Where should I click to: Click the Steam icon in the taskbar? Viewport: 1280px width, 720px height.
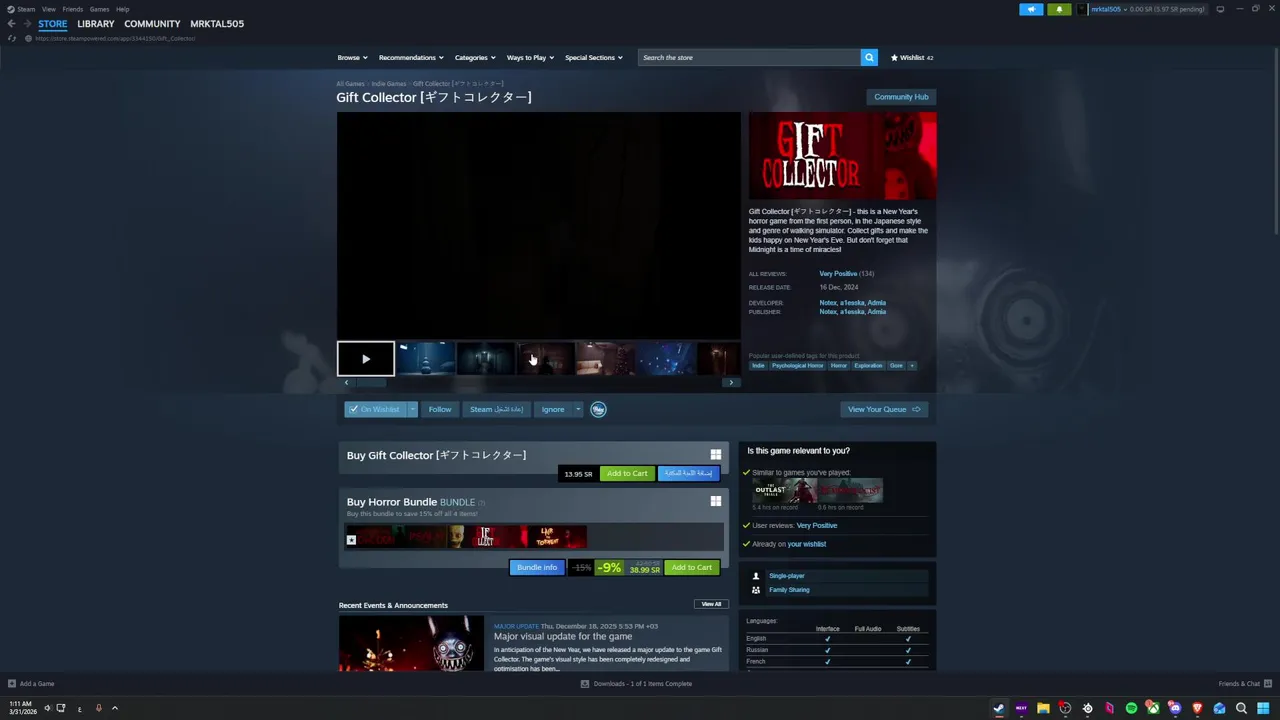998,708
